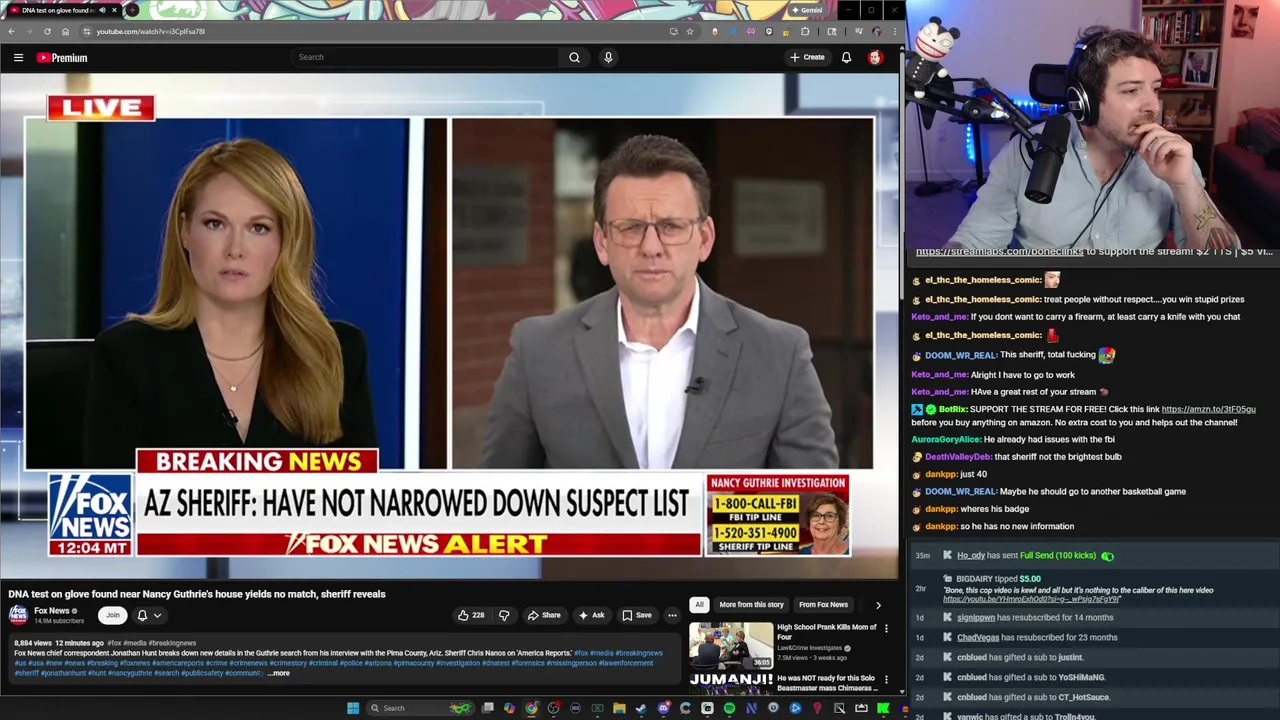1280x720 pixels.
Task: Open the Fox News channel name link
Action: click(52, 611)
